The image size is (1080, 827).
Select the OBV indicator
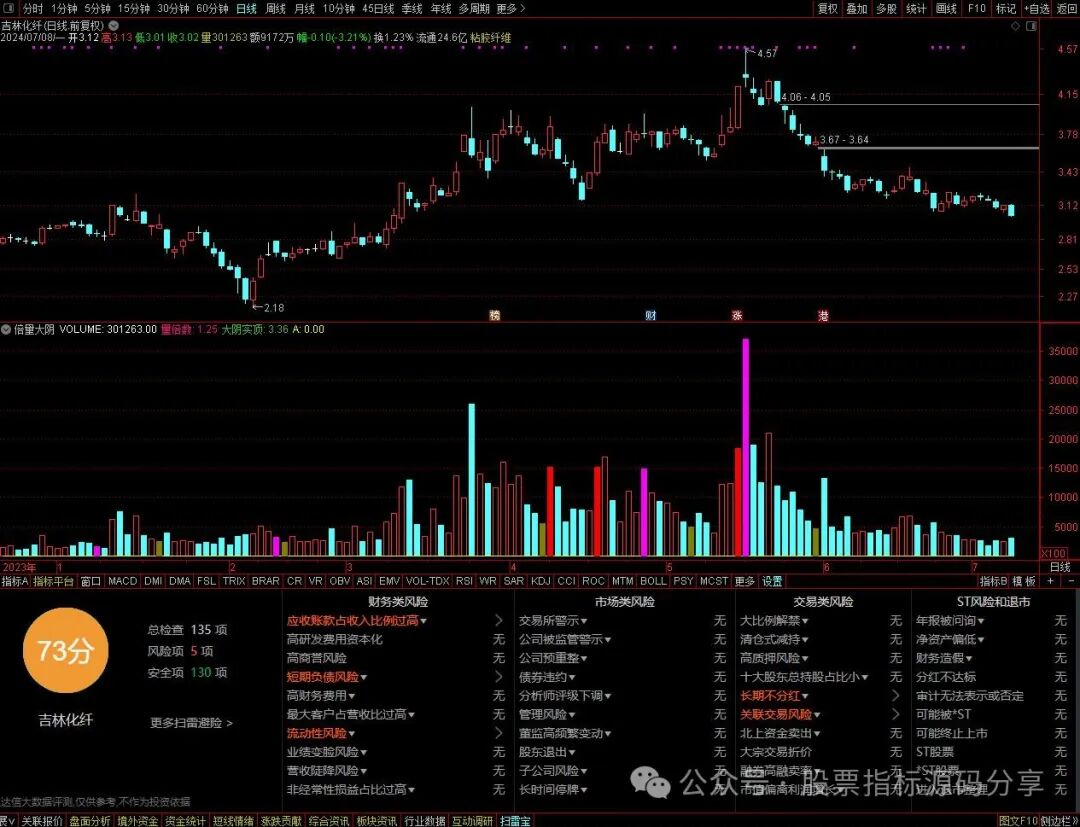tap(340, 581)
